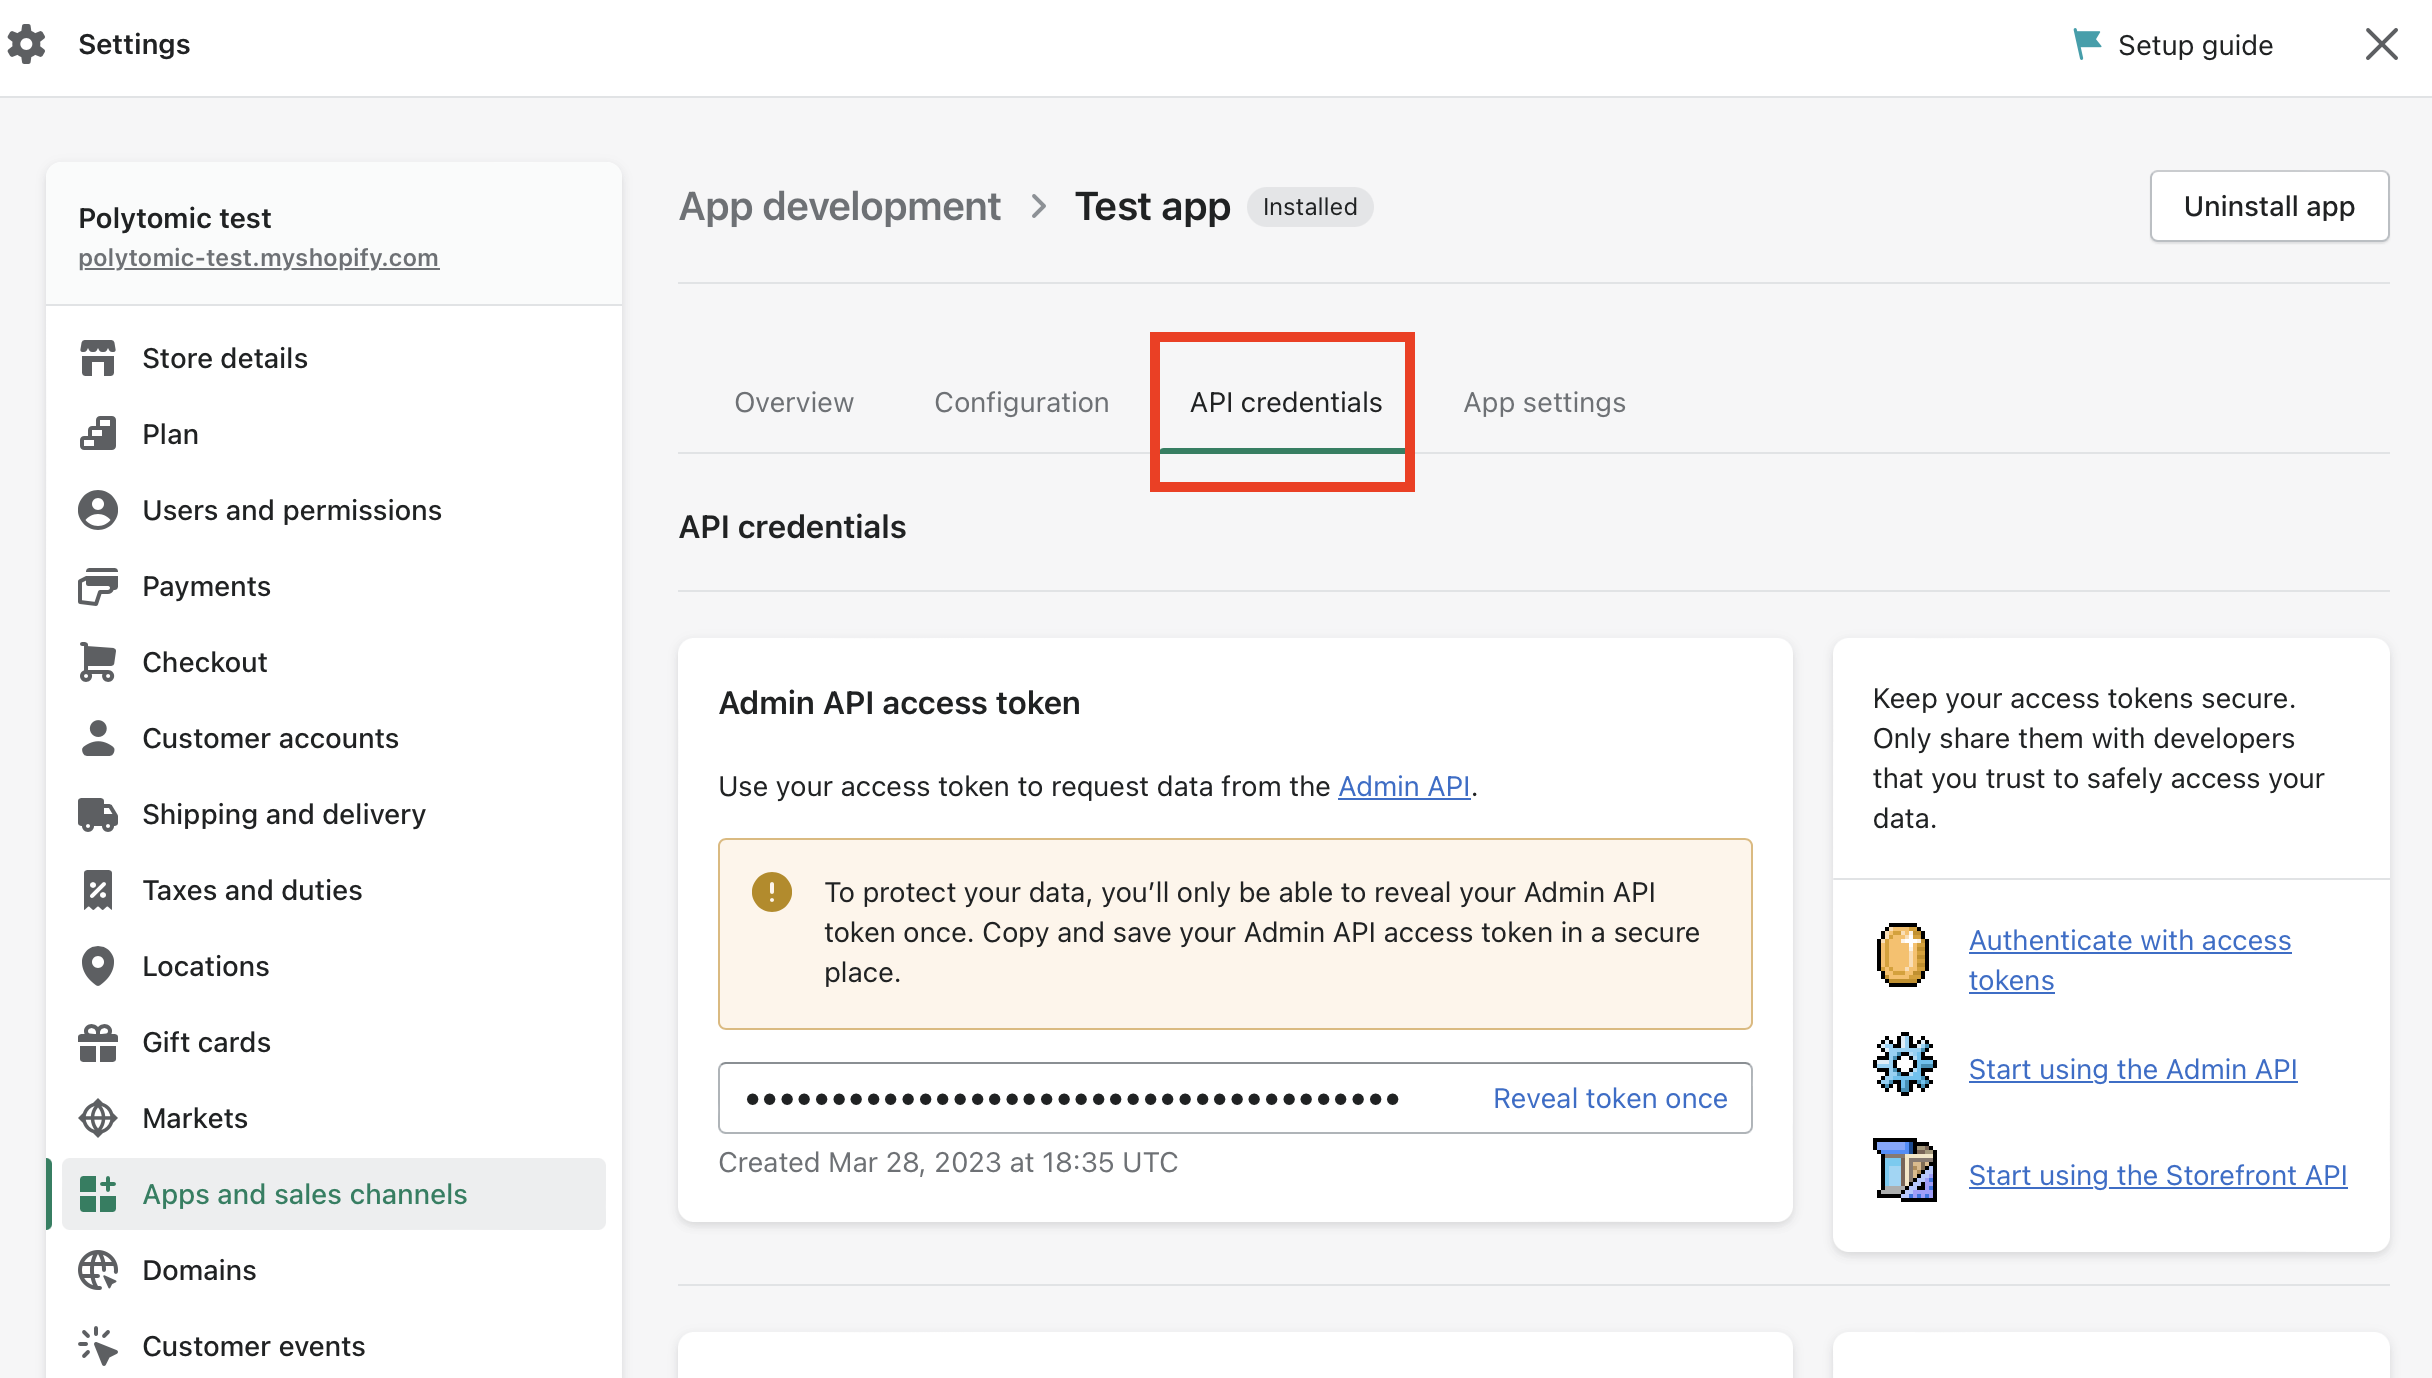
Task: Open the Admin API link
Action: tap(1403, 786)
